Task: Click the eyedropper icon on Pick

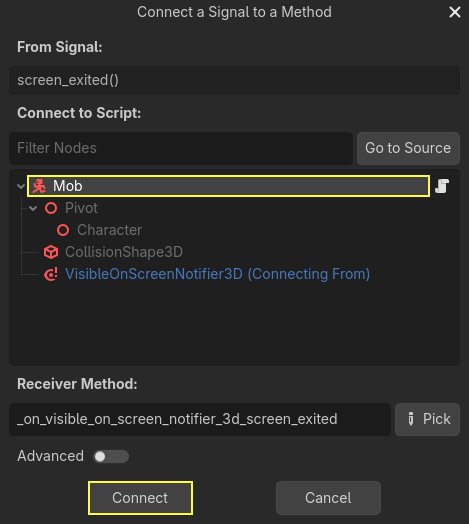Action: 411,419
